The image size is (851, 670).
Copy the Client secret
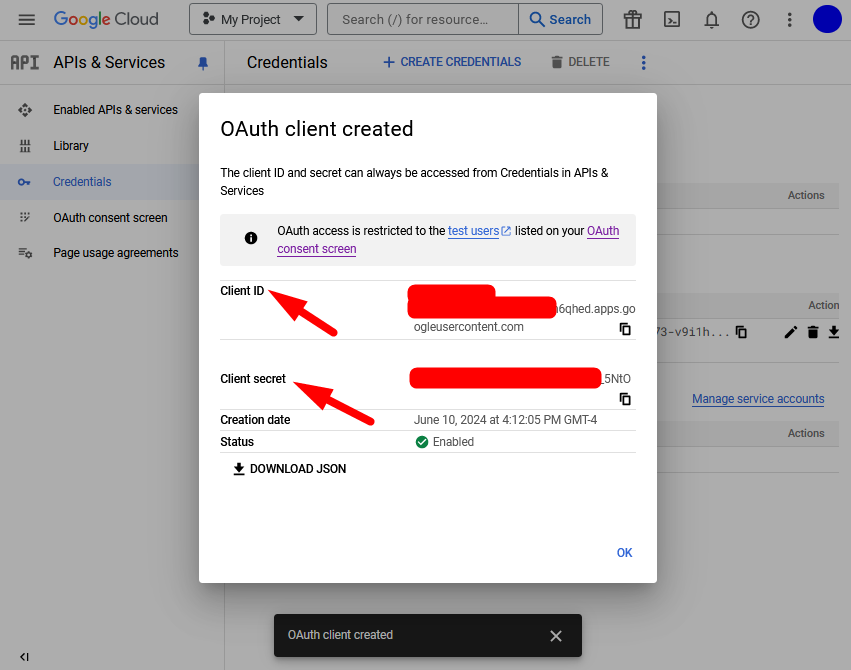pyautogui.click(x=625, y=399)
